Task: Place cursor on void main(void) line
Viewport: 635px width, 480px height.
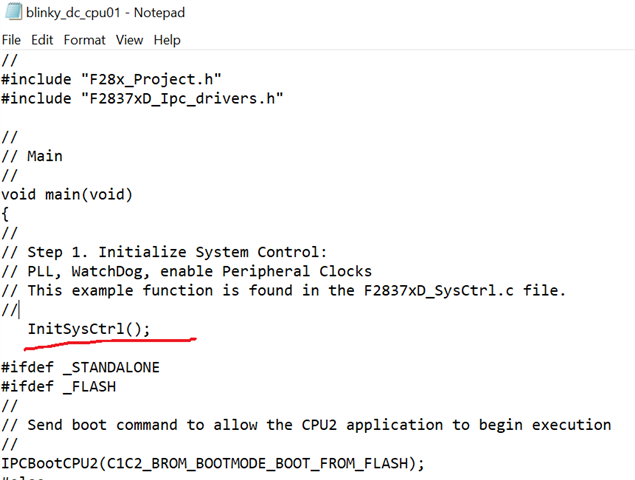Action: 67,194
